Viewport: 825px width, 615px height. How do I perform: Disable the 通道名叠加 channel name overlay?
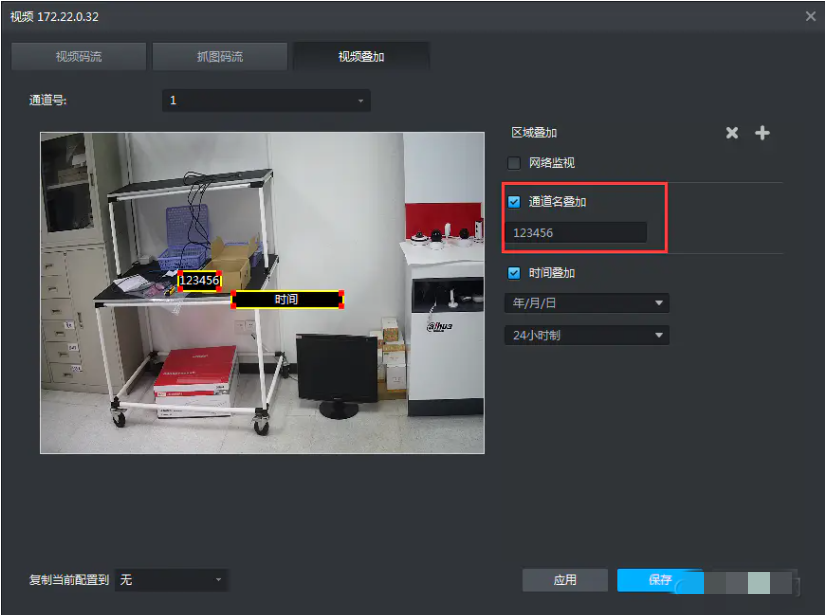tap(513, 201)
